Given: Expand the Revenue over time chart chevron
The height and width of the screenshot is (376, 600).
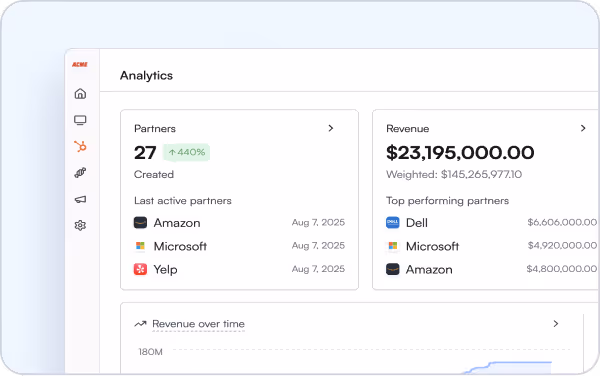Looking at the screenshot, I should 556,324.
